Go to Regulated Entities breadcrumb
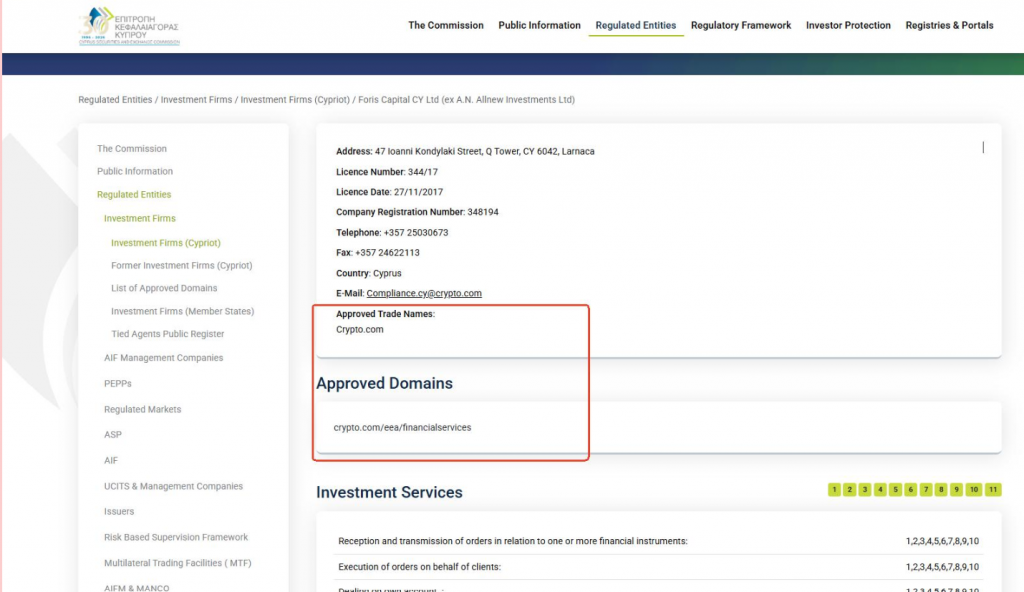This screenshot has height=592, width=1024. pyautogui.click(x=115, y=99)
